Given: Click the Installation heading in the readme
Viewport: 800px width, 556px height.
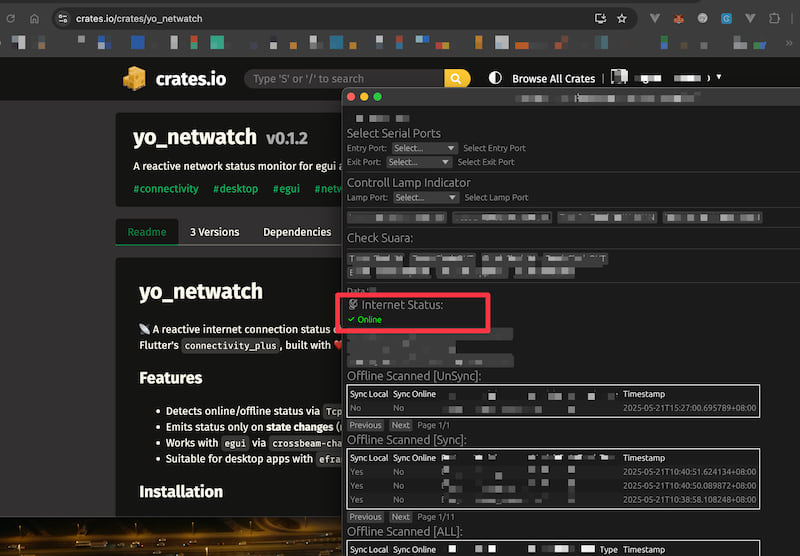Looking at the screenshot, I should [181, 492].
